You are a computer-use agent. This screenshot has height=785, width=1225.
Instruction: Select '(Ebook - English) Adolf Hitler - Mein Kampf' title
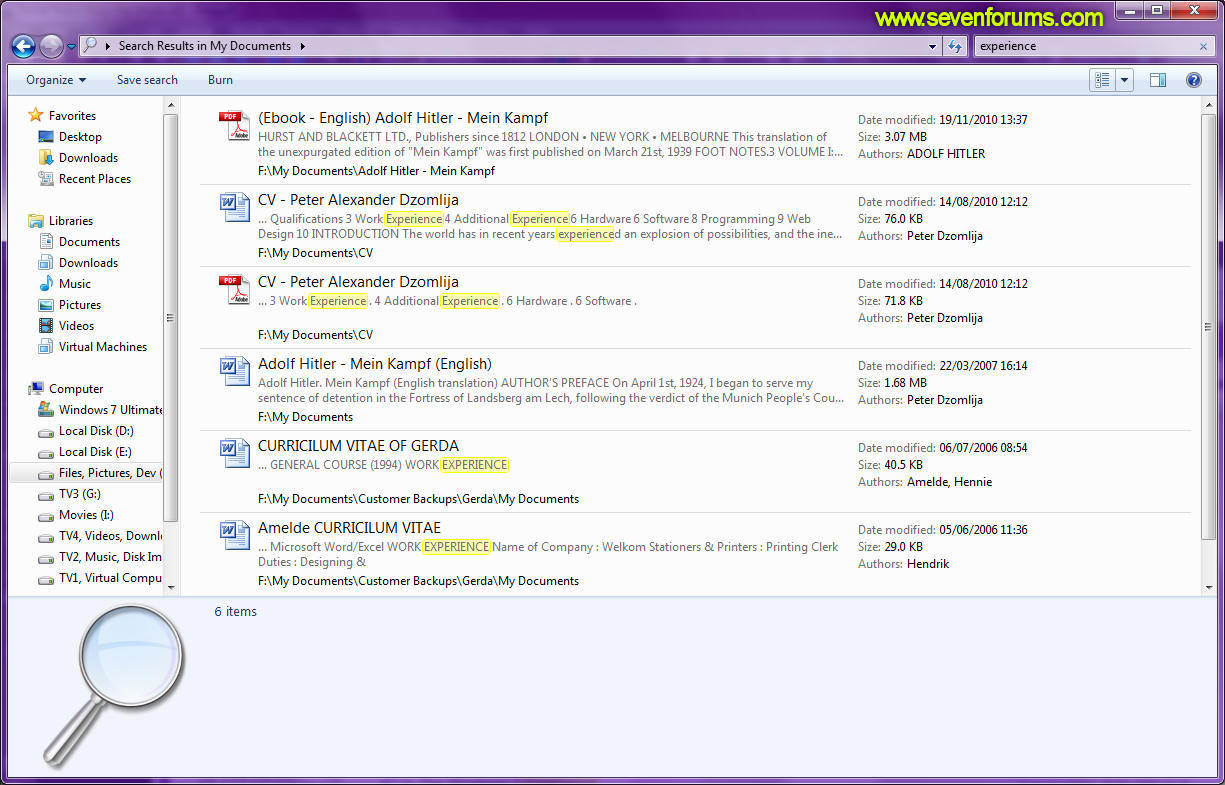tap(403, 118)
